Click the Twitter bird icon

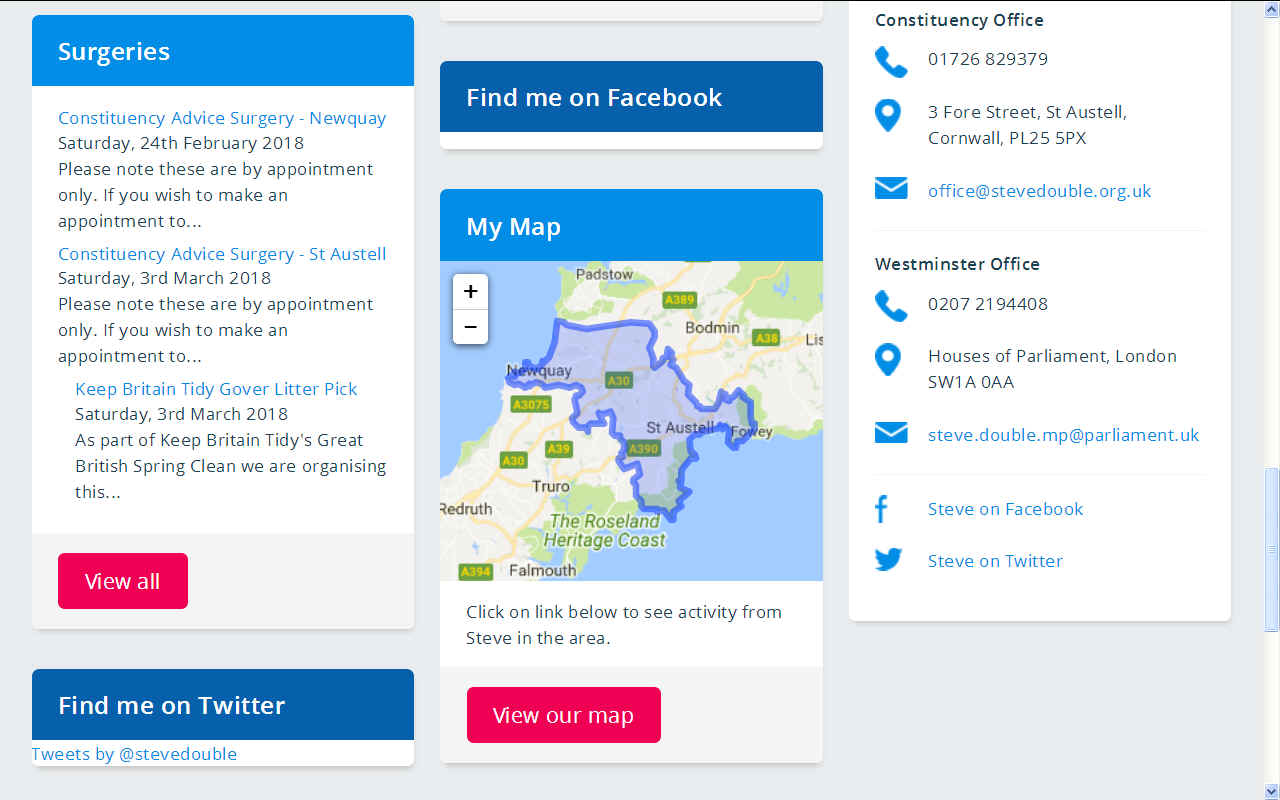tap(889, 560)
